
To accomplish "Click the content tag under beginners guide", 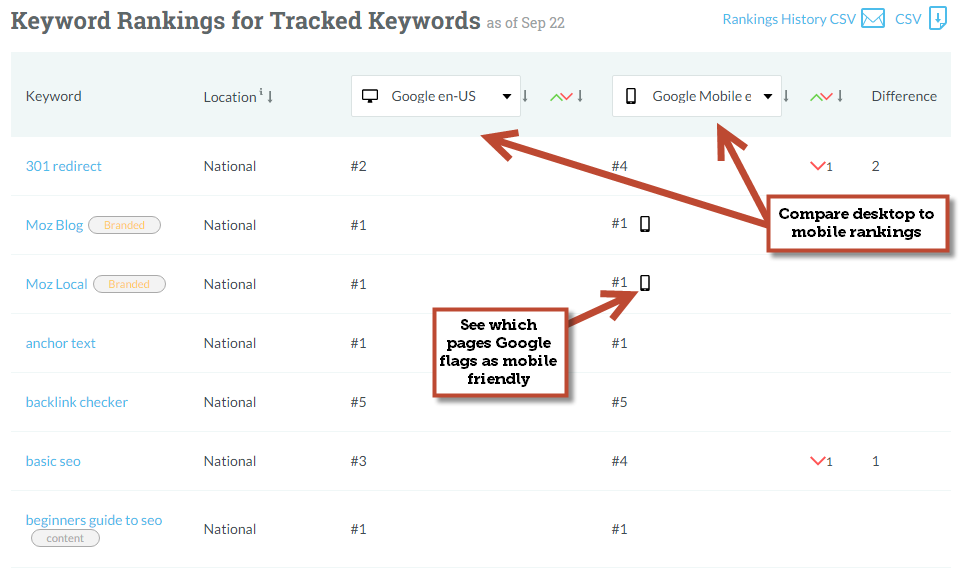I will [x=65, y=538].
